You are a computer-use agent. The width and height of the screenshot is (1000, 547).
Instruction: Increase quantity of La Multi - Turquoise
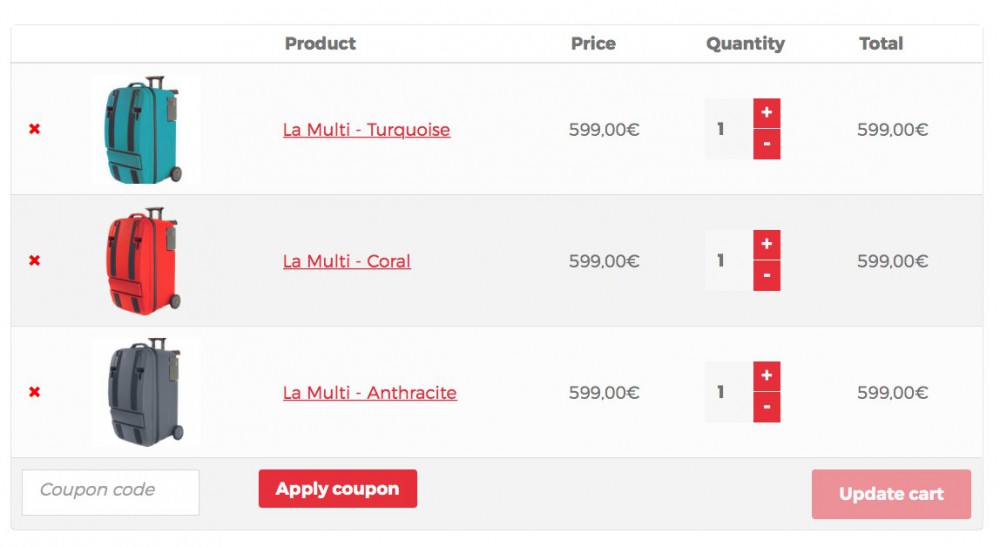[x=766, y=113]
